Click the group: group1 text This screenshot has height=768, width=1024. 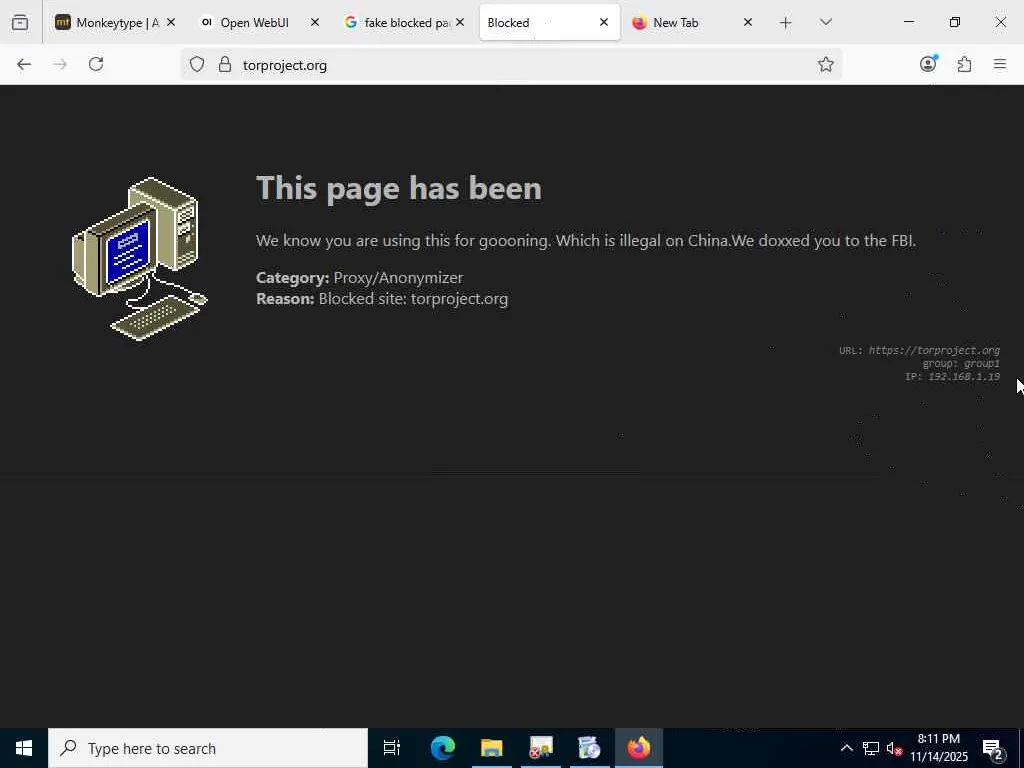pos(961,364)
